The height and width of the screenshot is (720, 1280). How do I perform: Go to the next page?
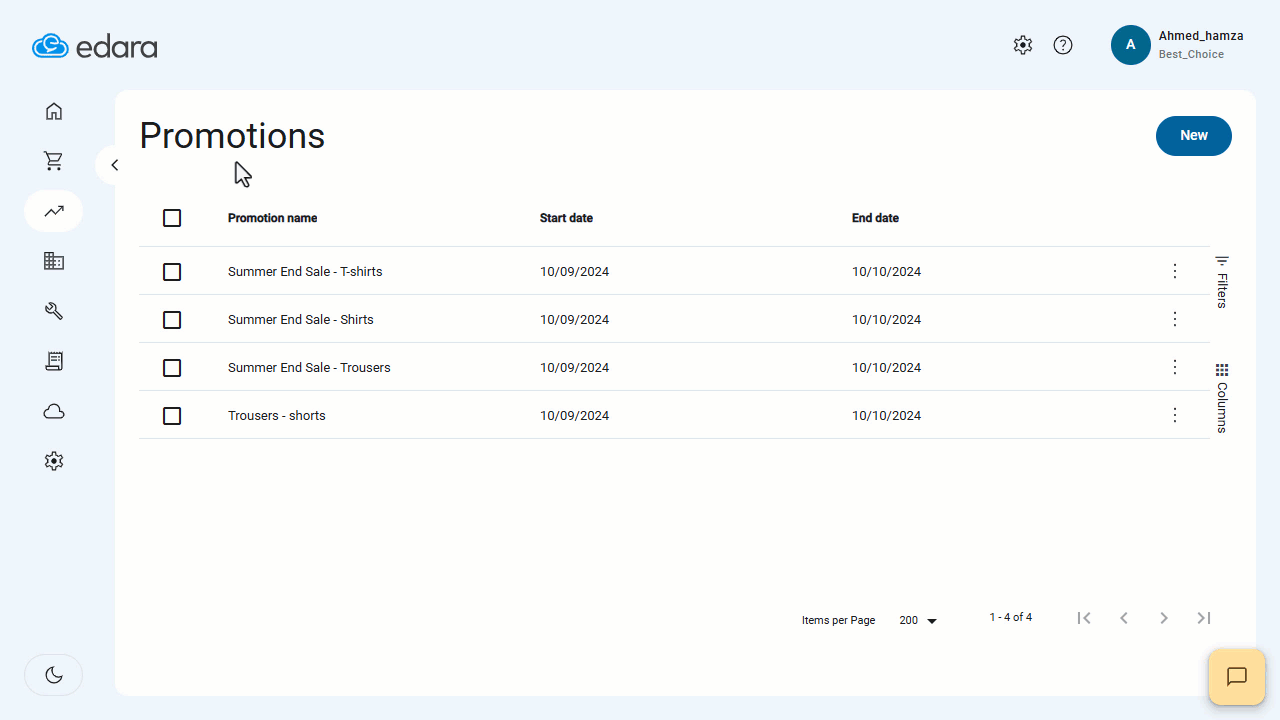point(1164,618)
